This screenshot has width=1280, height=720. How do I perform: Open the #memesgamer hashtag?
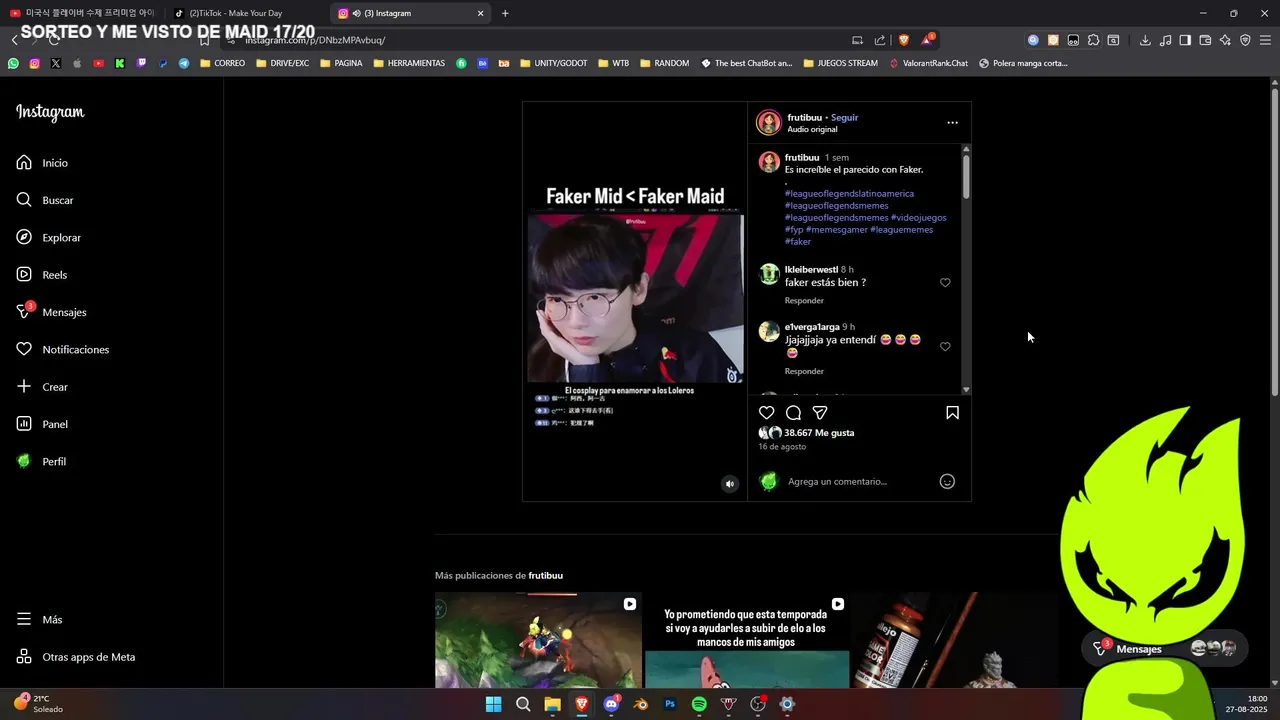(836, 229)
